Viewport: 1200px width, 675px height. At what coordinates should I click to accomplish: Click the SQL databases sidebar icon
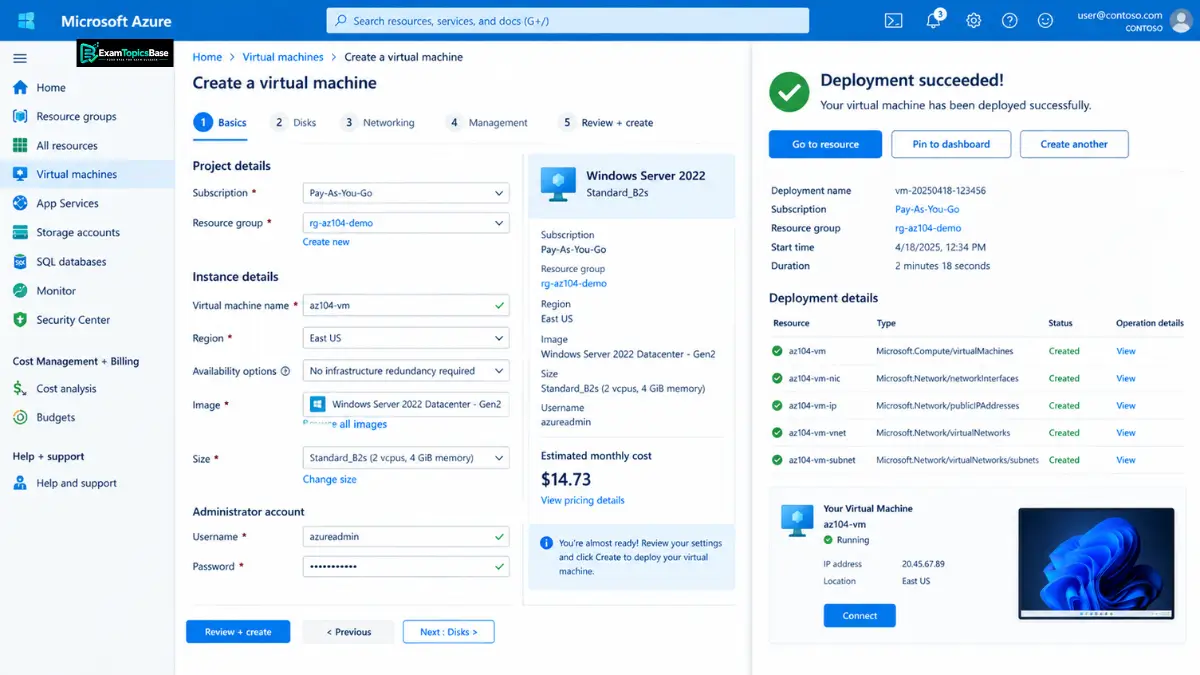click(20, 261)
